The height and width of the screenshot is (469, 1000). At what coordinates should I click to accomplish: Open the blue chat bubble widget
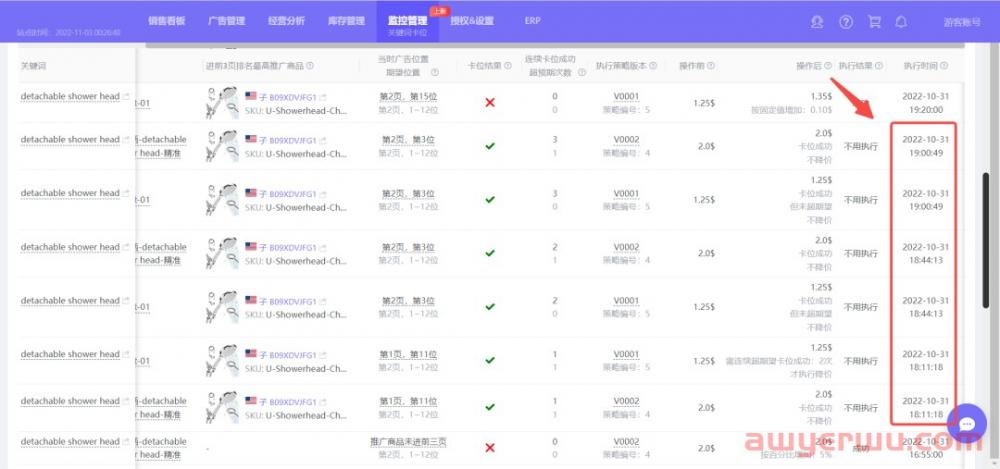pyautogui.click(x=967, y=424)
